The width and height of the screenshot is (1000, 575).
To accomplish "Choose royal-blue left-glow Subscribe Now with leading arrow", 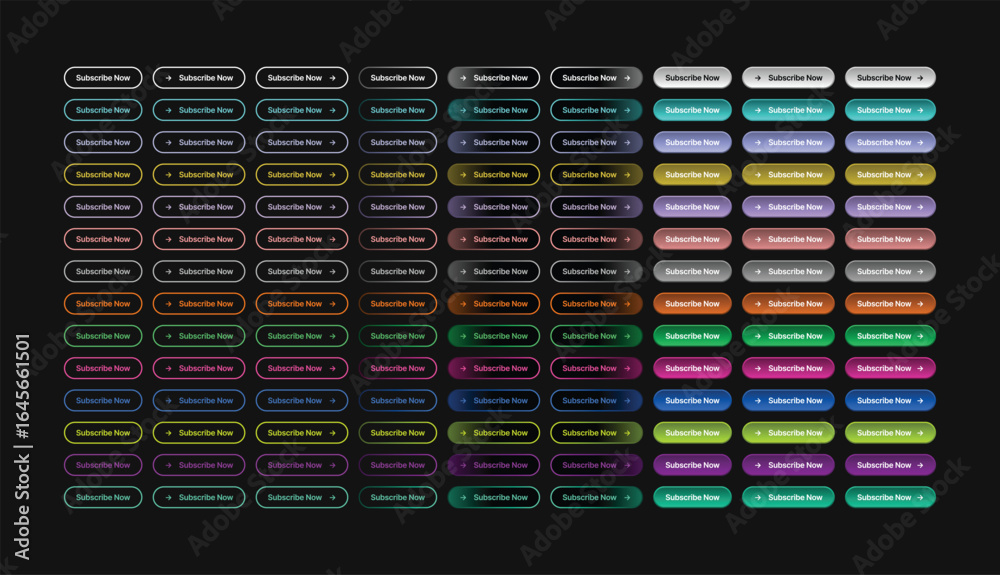I will pyautogui.click(x=494, y=400).
